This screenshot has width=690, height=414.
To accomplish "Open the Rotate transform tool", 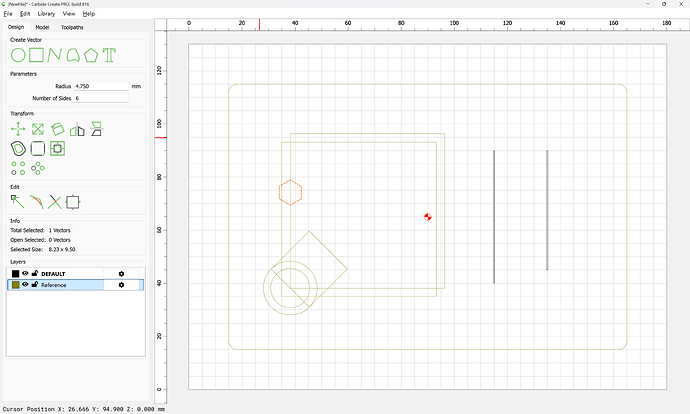I will (x=57, y=129).
